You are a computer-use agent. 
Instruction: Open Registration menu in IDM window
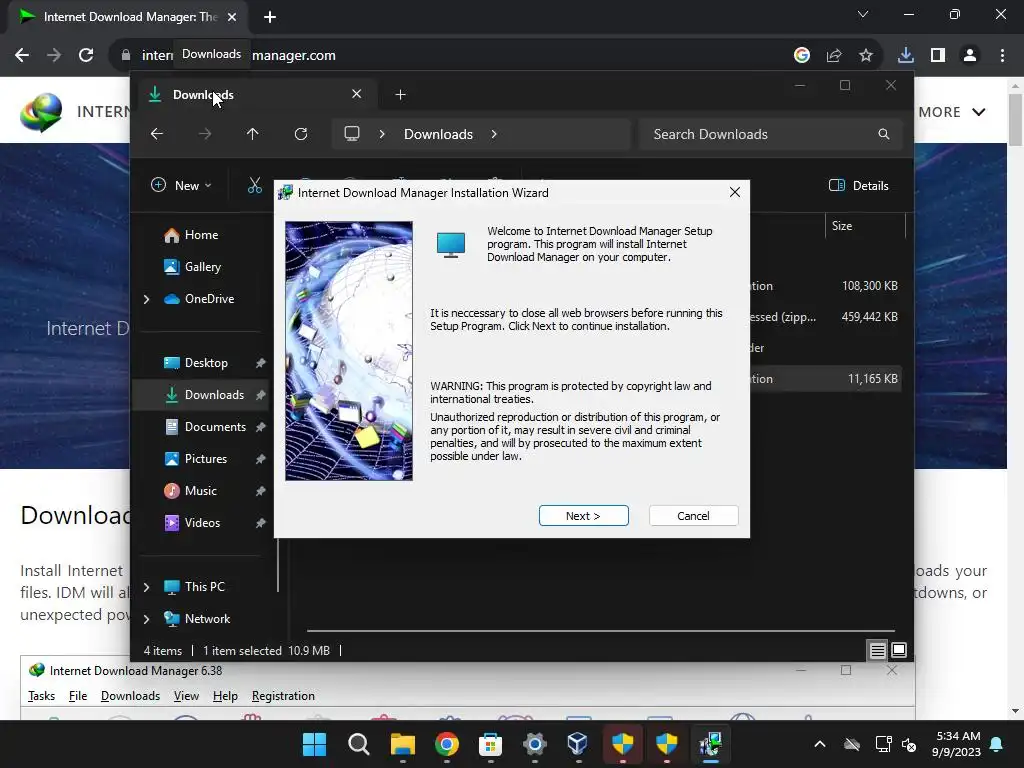[283, 696]
